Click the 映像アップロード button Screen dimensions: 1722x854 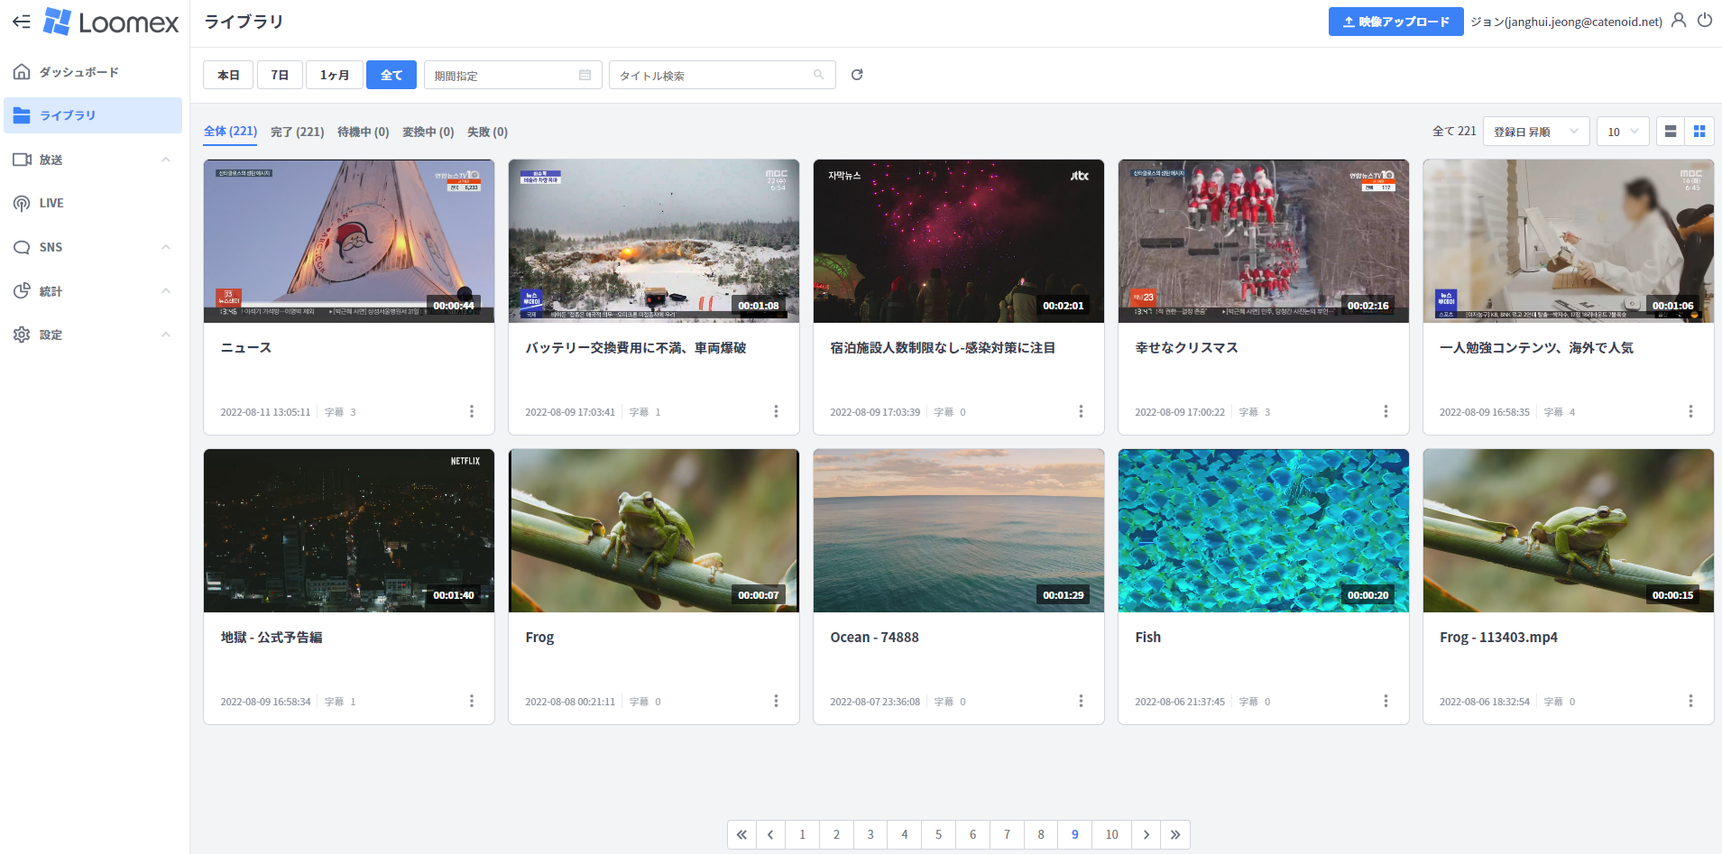coord(1395,21)
